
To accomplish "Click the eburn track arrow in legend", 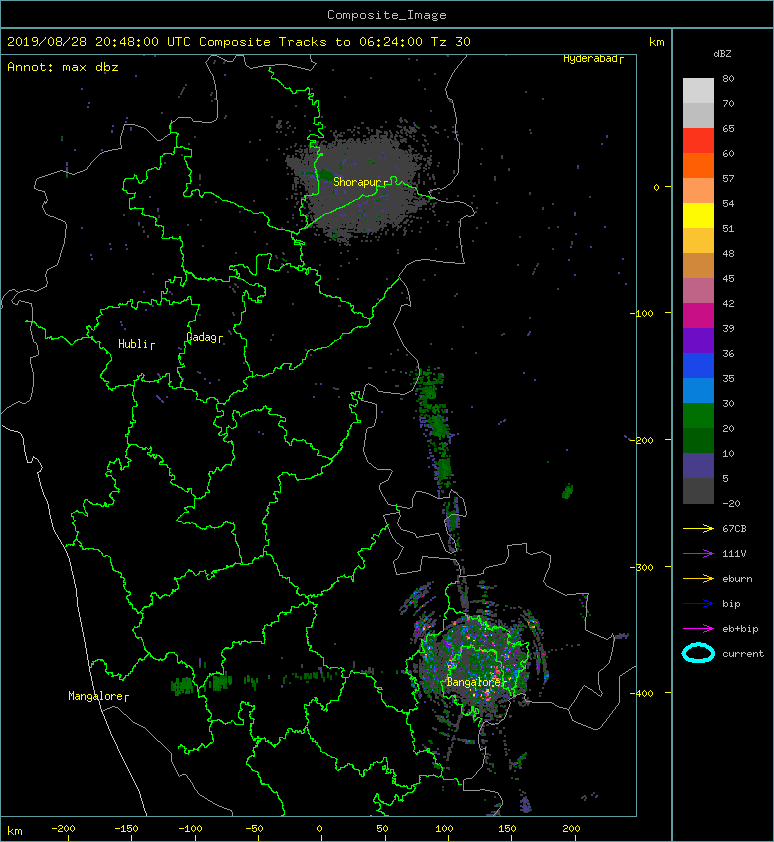I will coord(698,579).
